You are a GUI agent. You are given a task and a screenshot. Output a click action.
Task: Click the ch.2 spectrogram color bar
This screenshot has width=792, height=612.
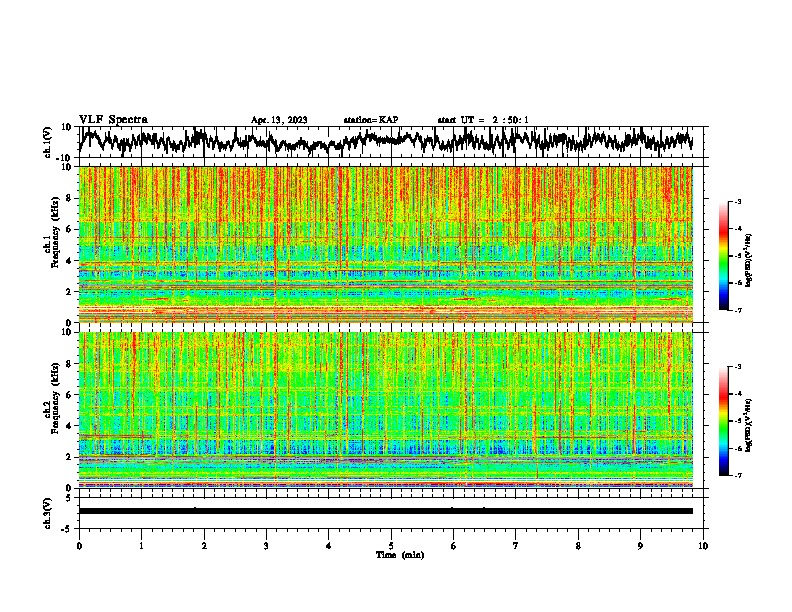pyautogui.click(x=723, y=421)
